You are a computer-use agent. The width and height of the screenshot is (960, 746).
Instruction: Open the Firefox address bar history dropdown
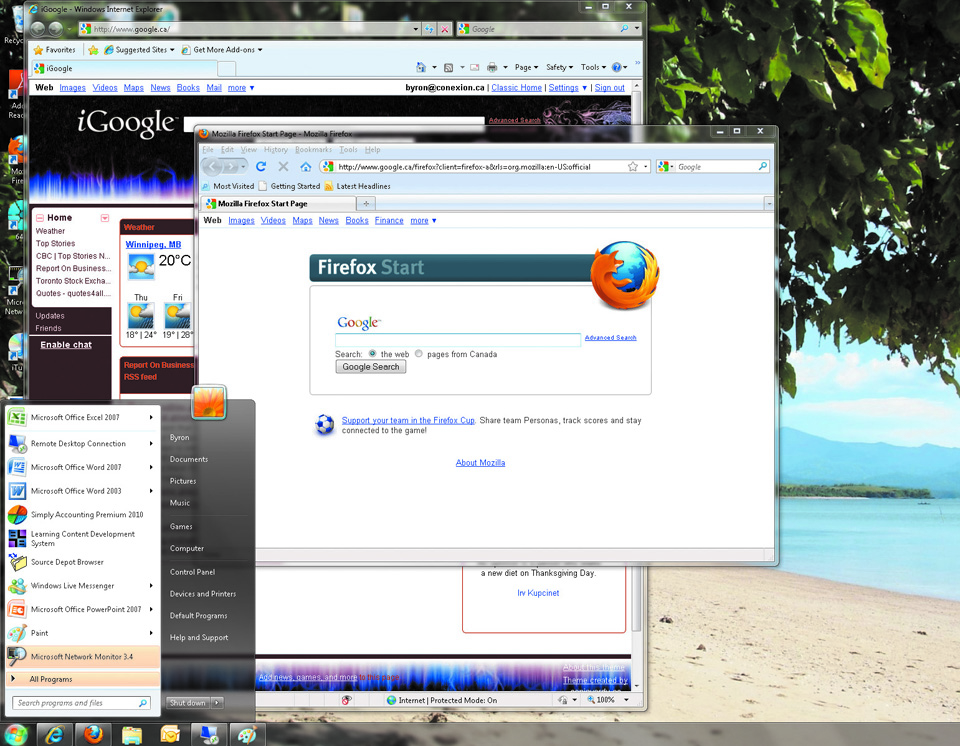pyautogui.click(x=645, y=167)
